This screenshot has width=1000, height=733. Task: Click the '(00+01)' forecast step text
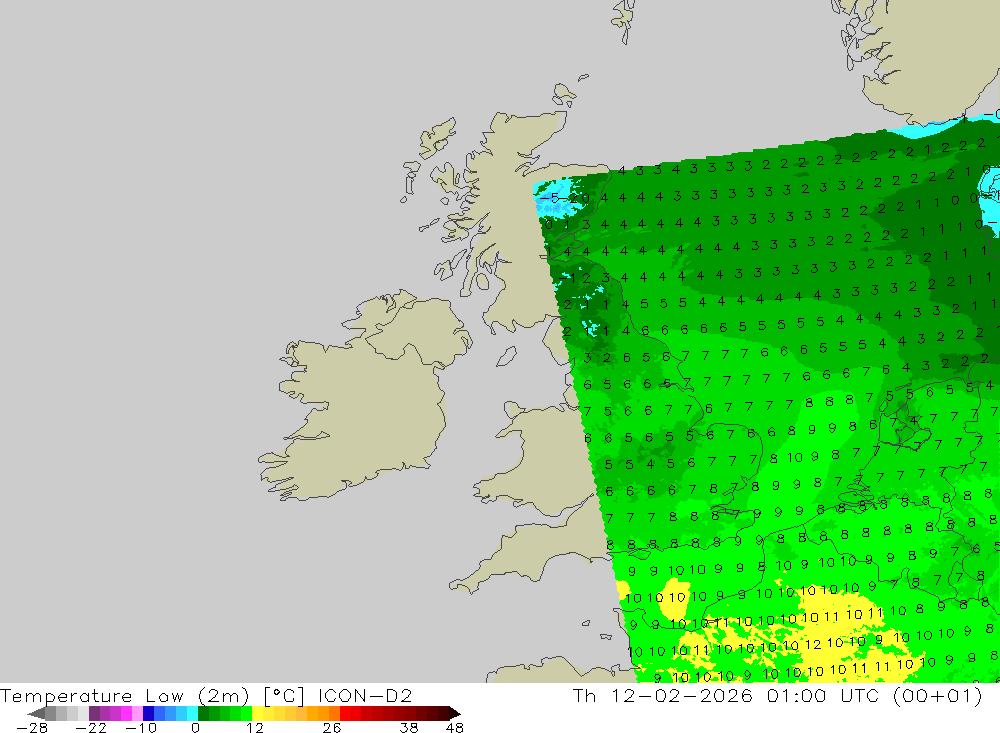(x=938, y=695)
